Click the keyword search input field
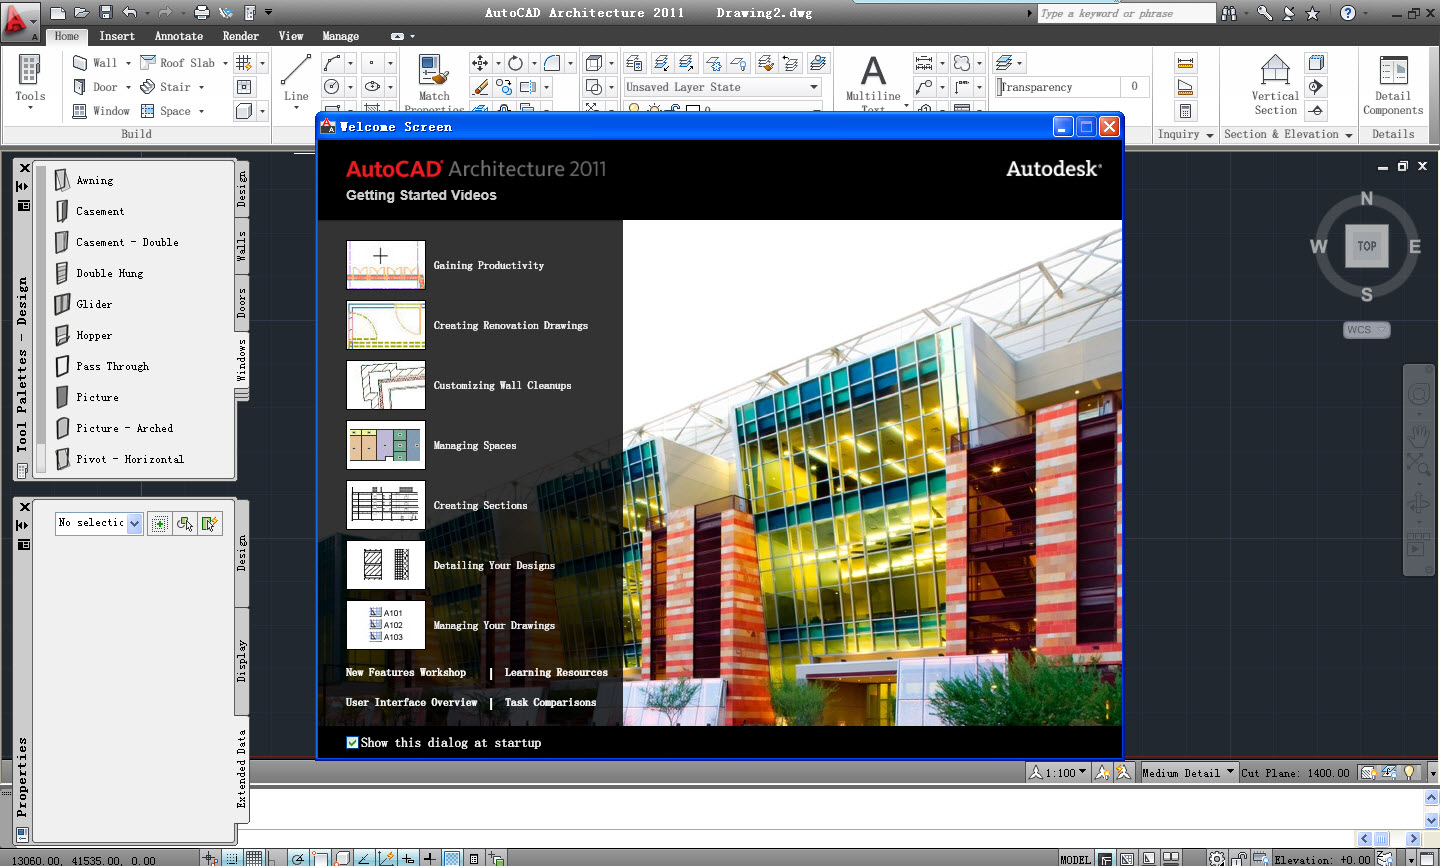Viewport: 1440px width, 866px height. click(1126, 13)
